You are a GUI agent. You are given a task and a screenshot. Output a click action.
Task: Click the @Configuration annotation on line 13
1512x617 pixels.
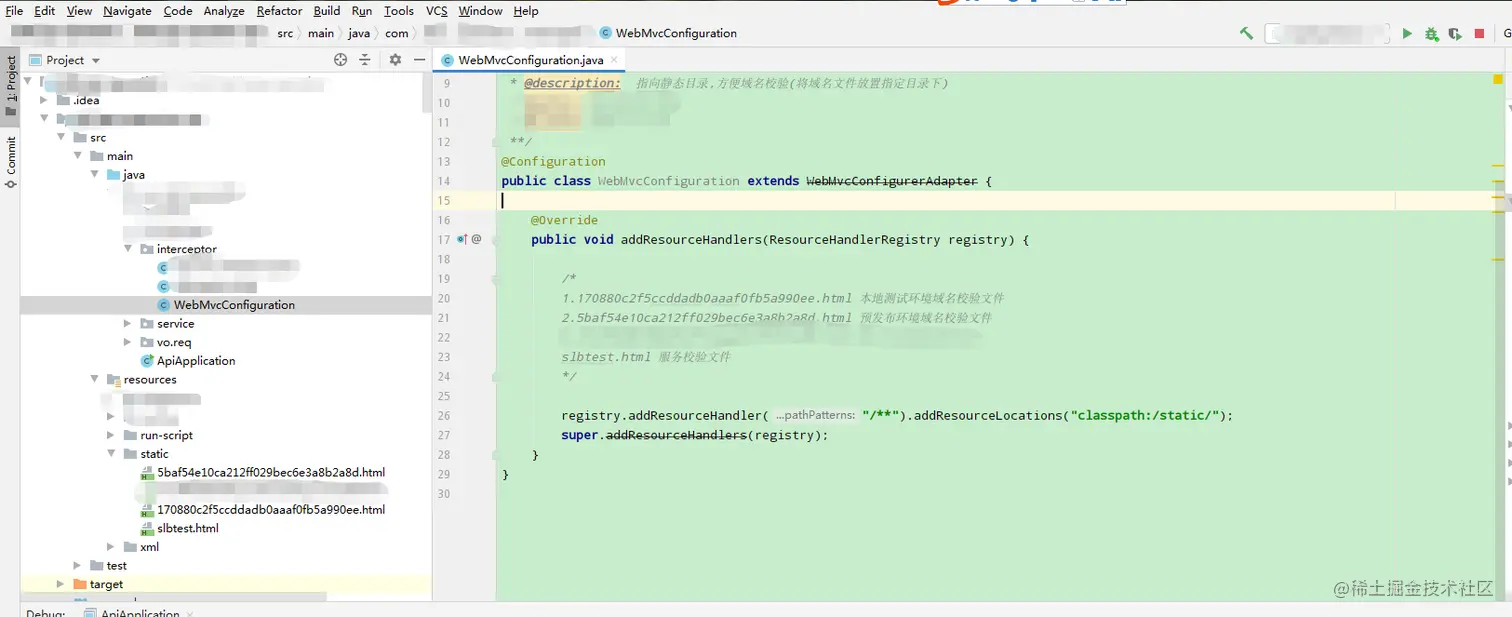click(x=553, y=161)
